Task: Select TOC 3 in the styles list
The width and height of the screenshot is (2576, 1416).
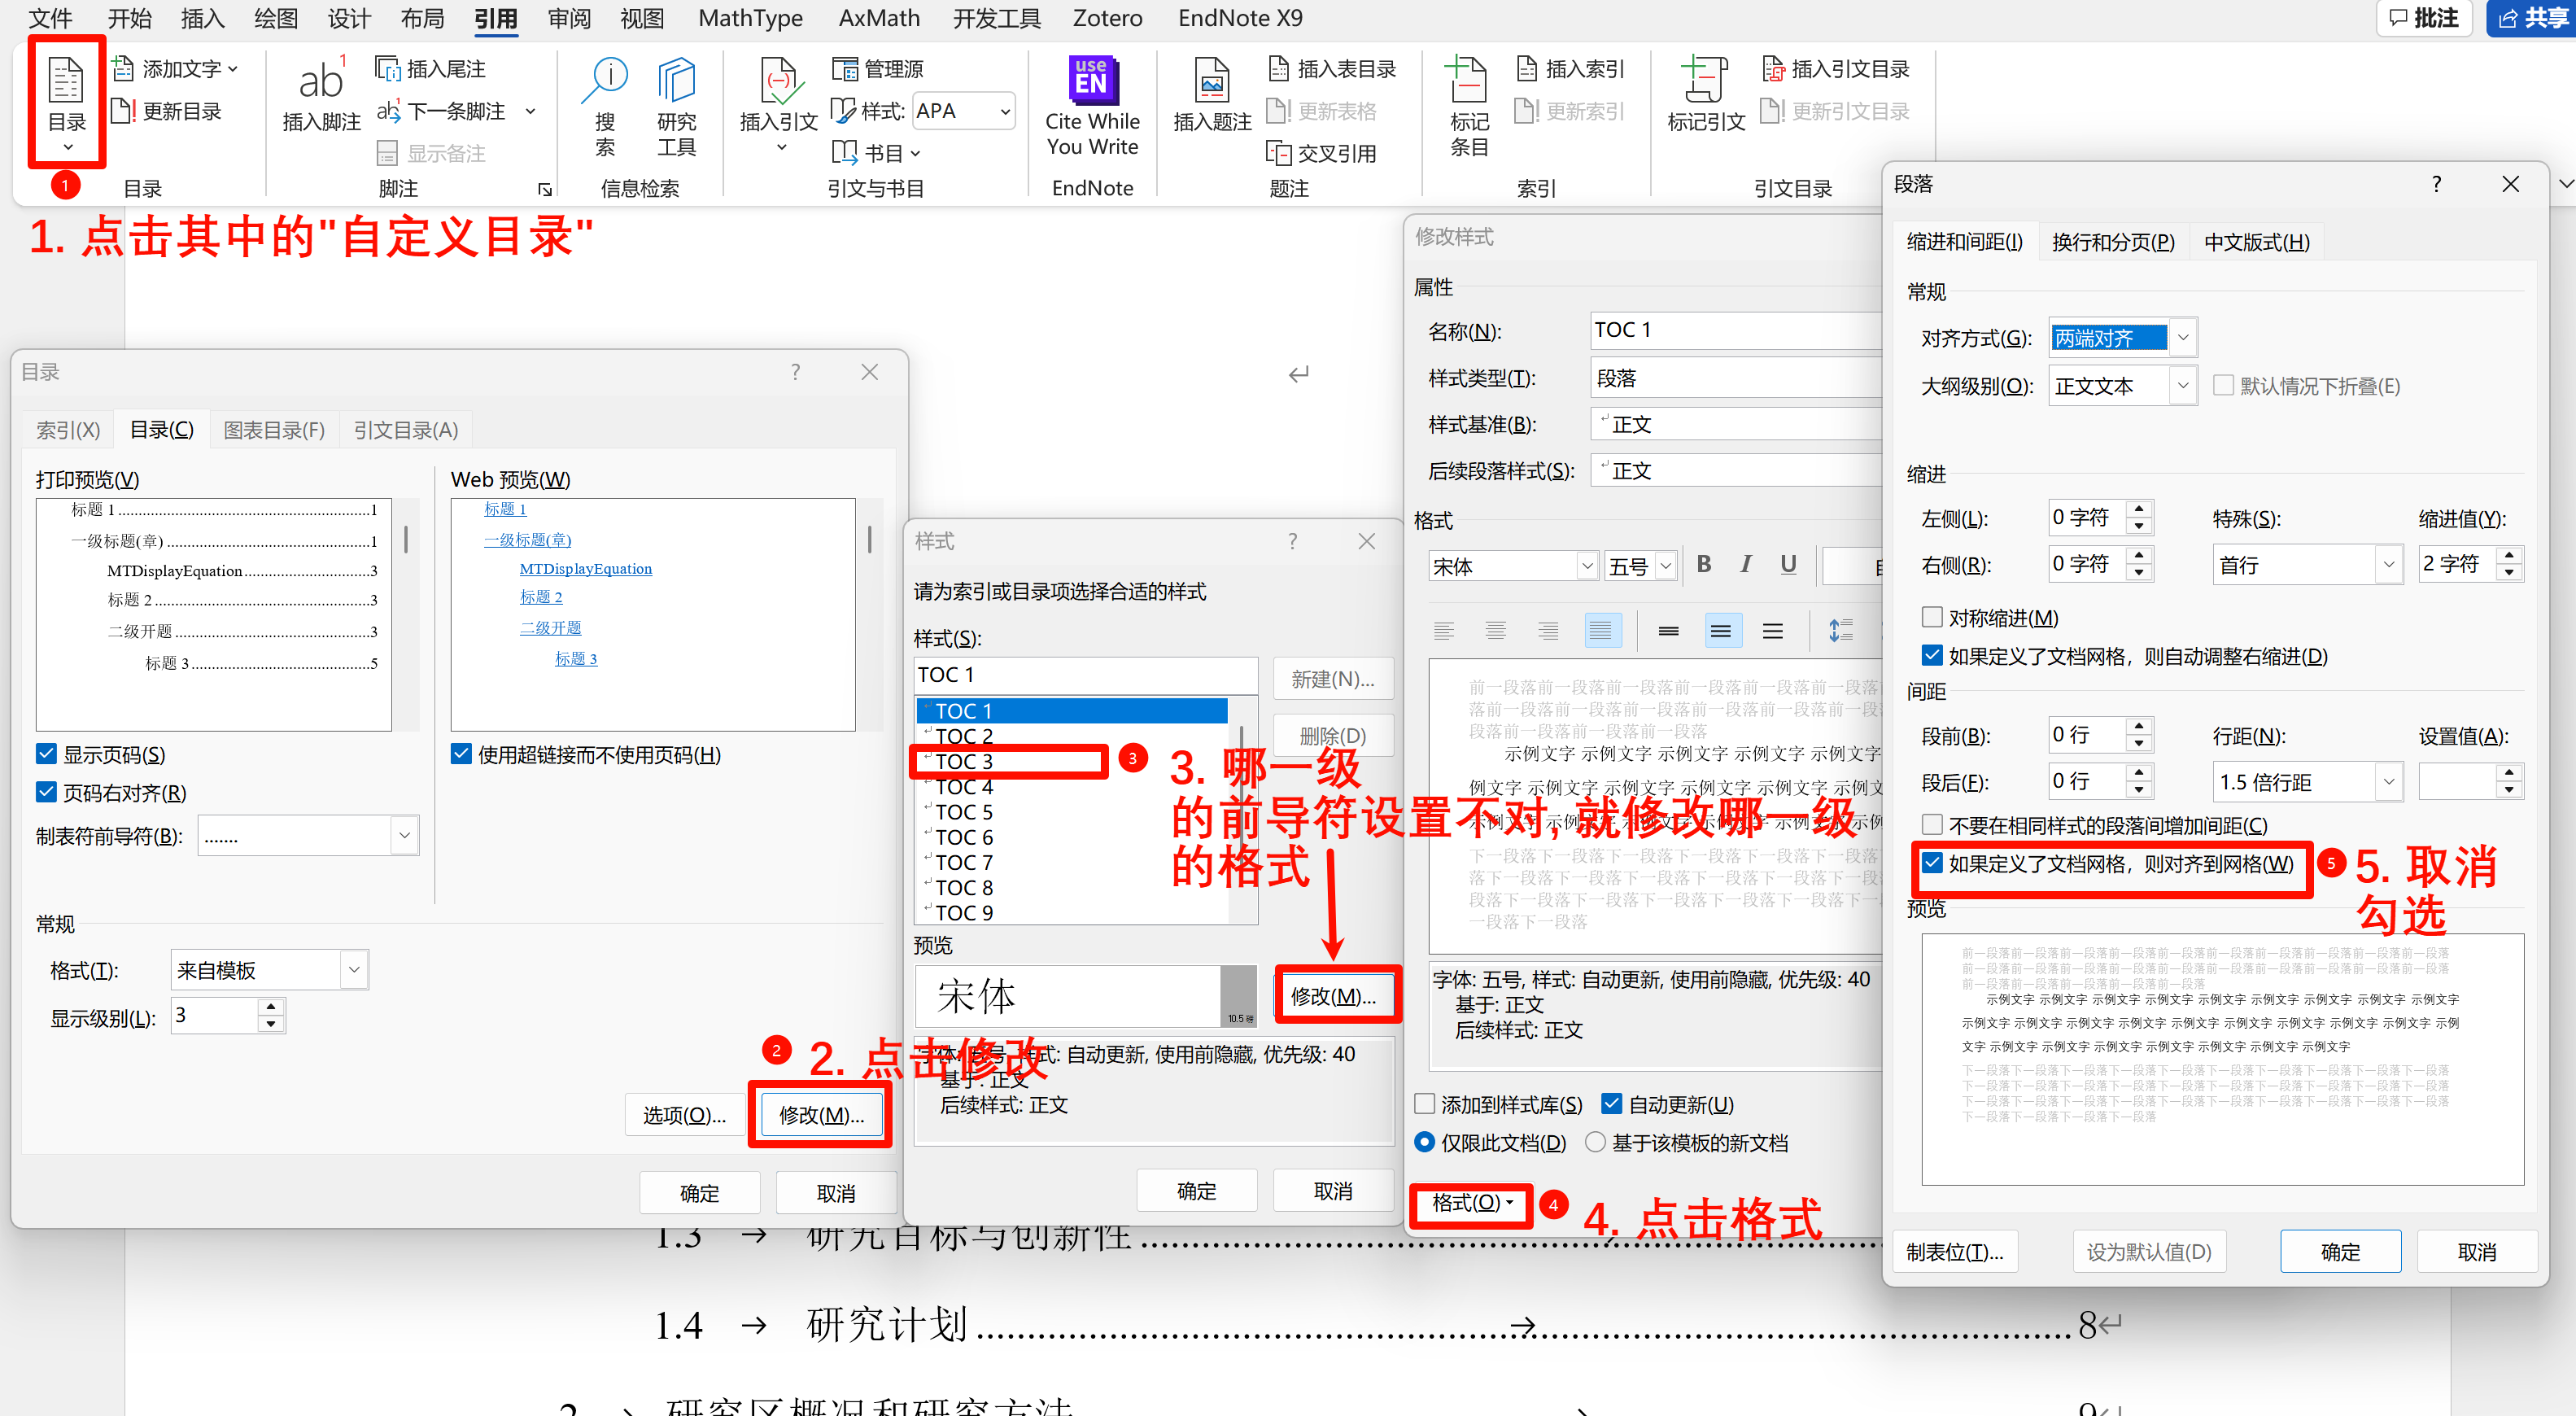Action: click(x=964, y=762)
